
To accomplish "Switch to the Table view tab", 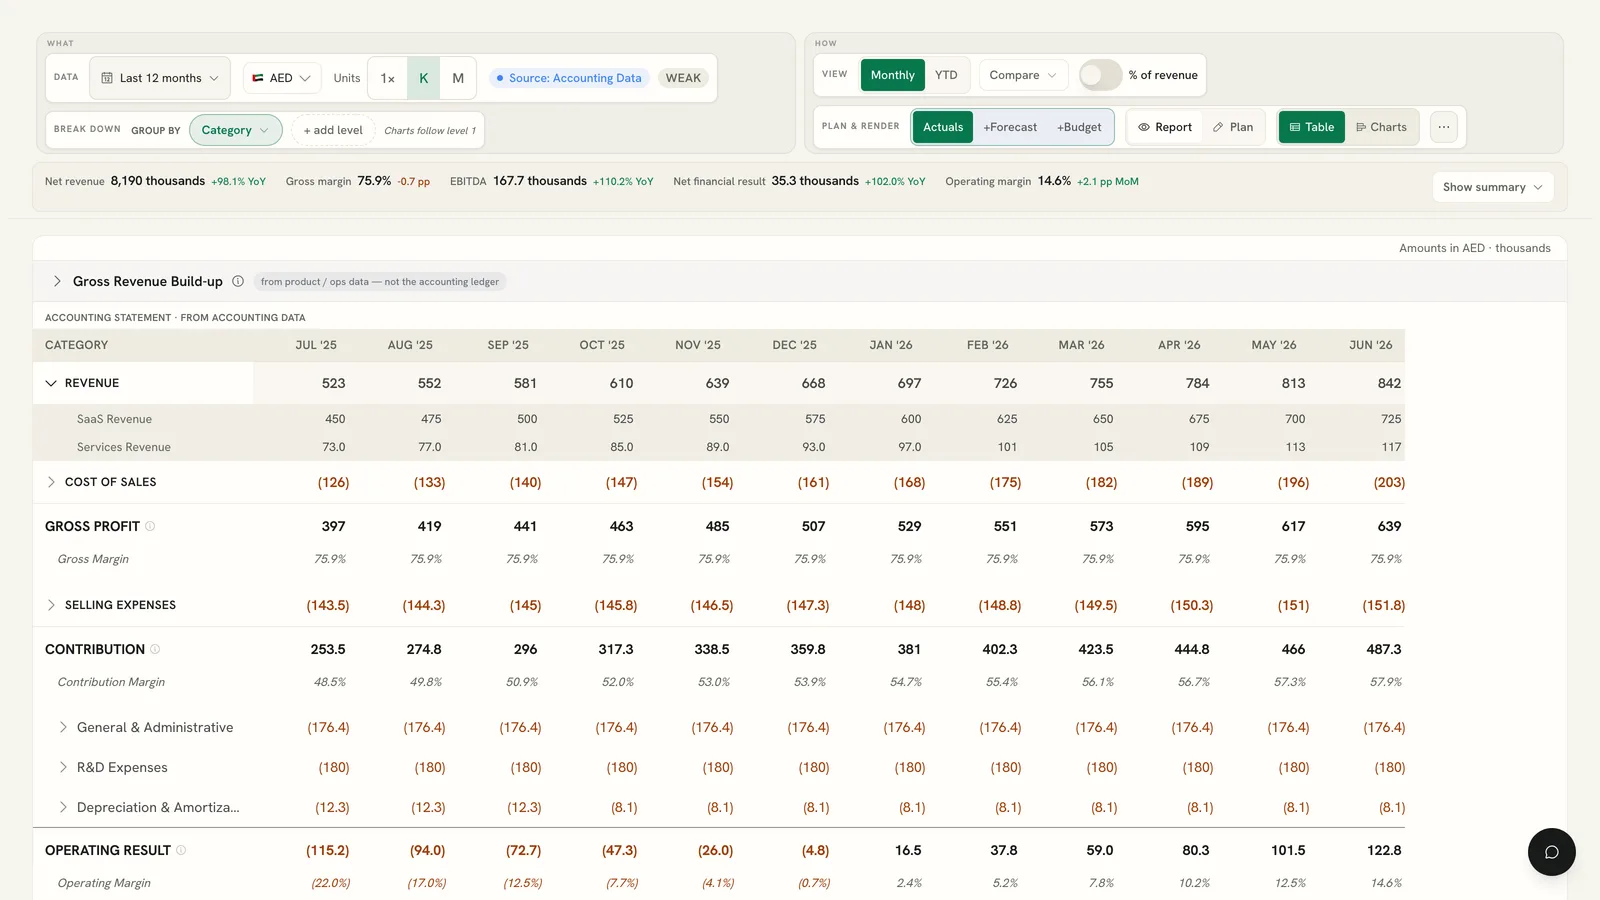I will point(1312,127).
